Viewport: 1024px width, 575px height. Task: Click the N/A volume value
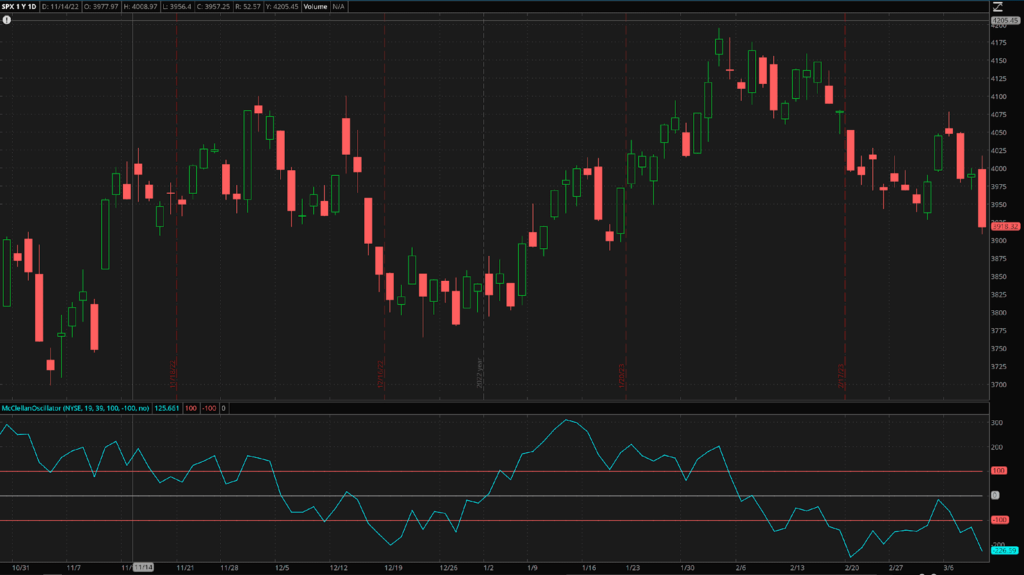338,7
